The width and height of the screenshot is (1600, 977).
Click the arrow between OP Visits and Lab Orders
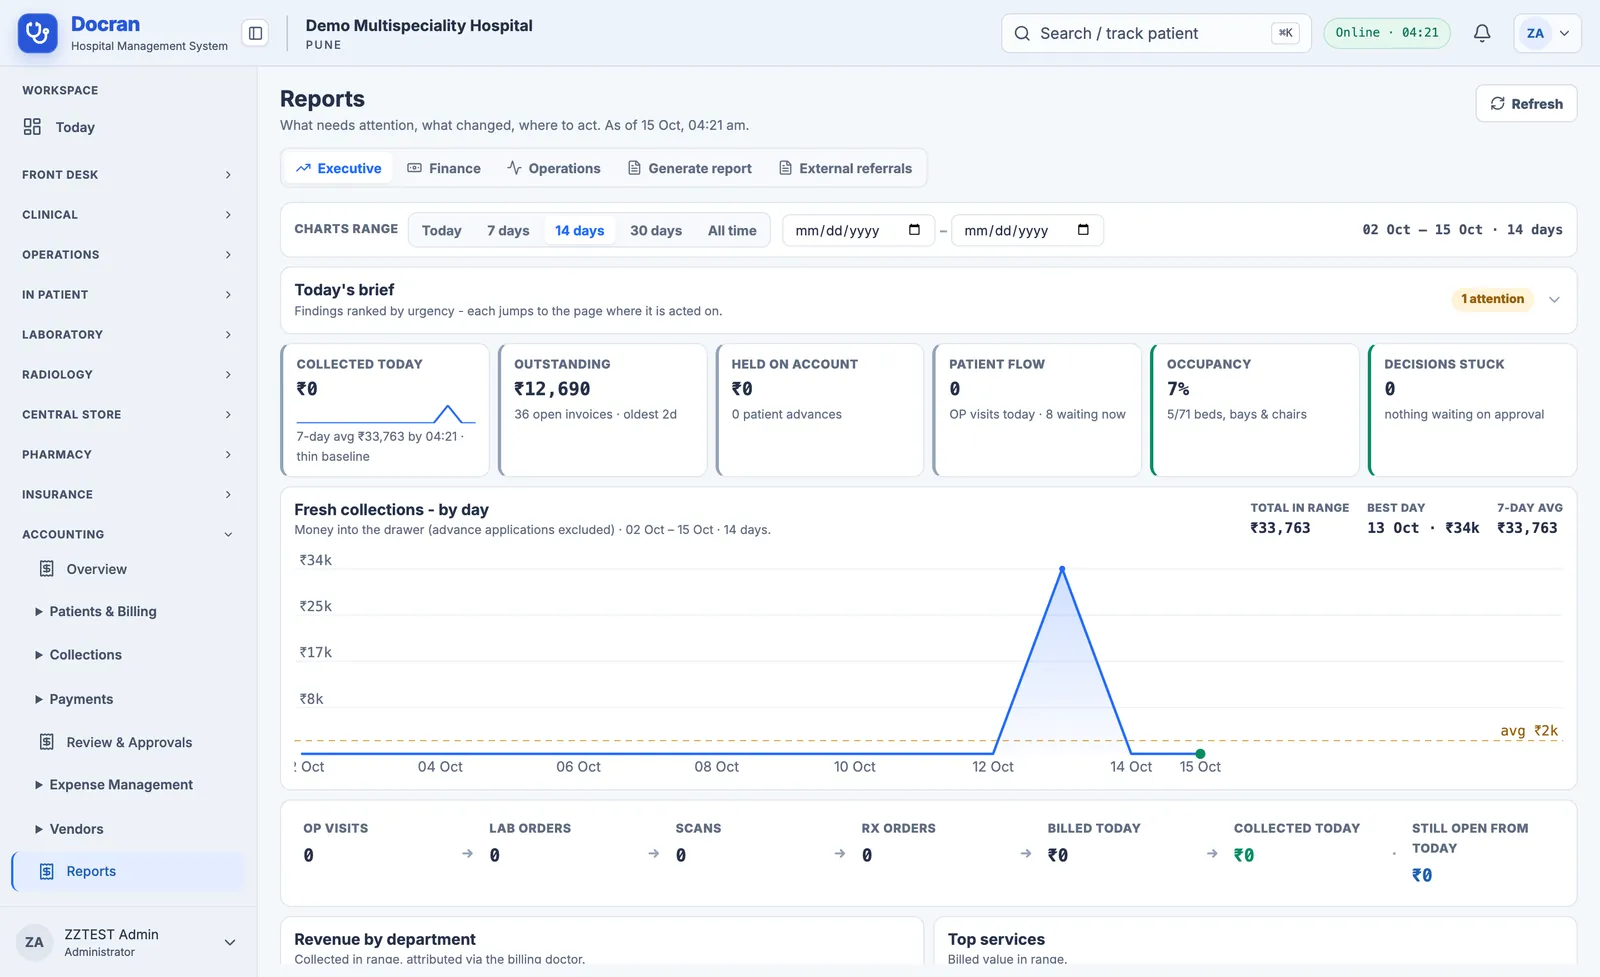tap(467, 854)
